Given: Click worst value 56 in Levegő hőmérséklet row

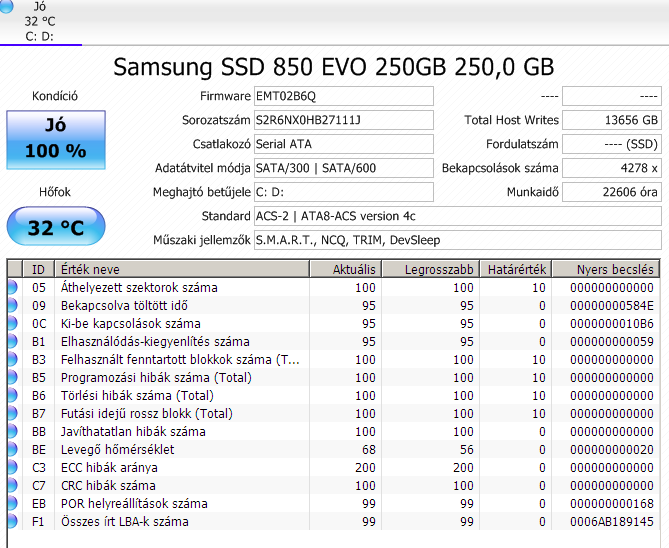Looking at the screenshot, I should [x=467, y=449].
